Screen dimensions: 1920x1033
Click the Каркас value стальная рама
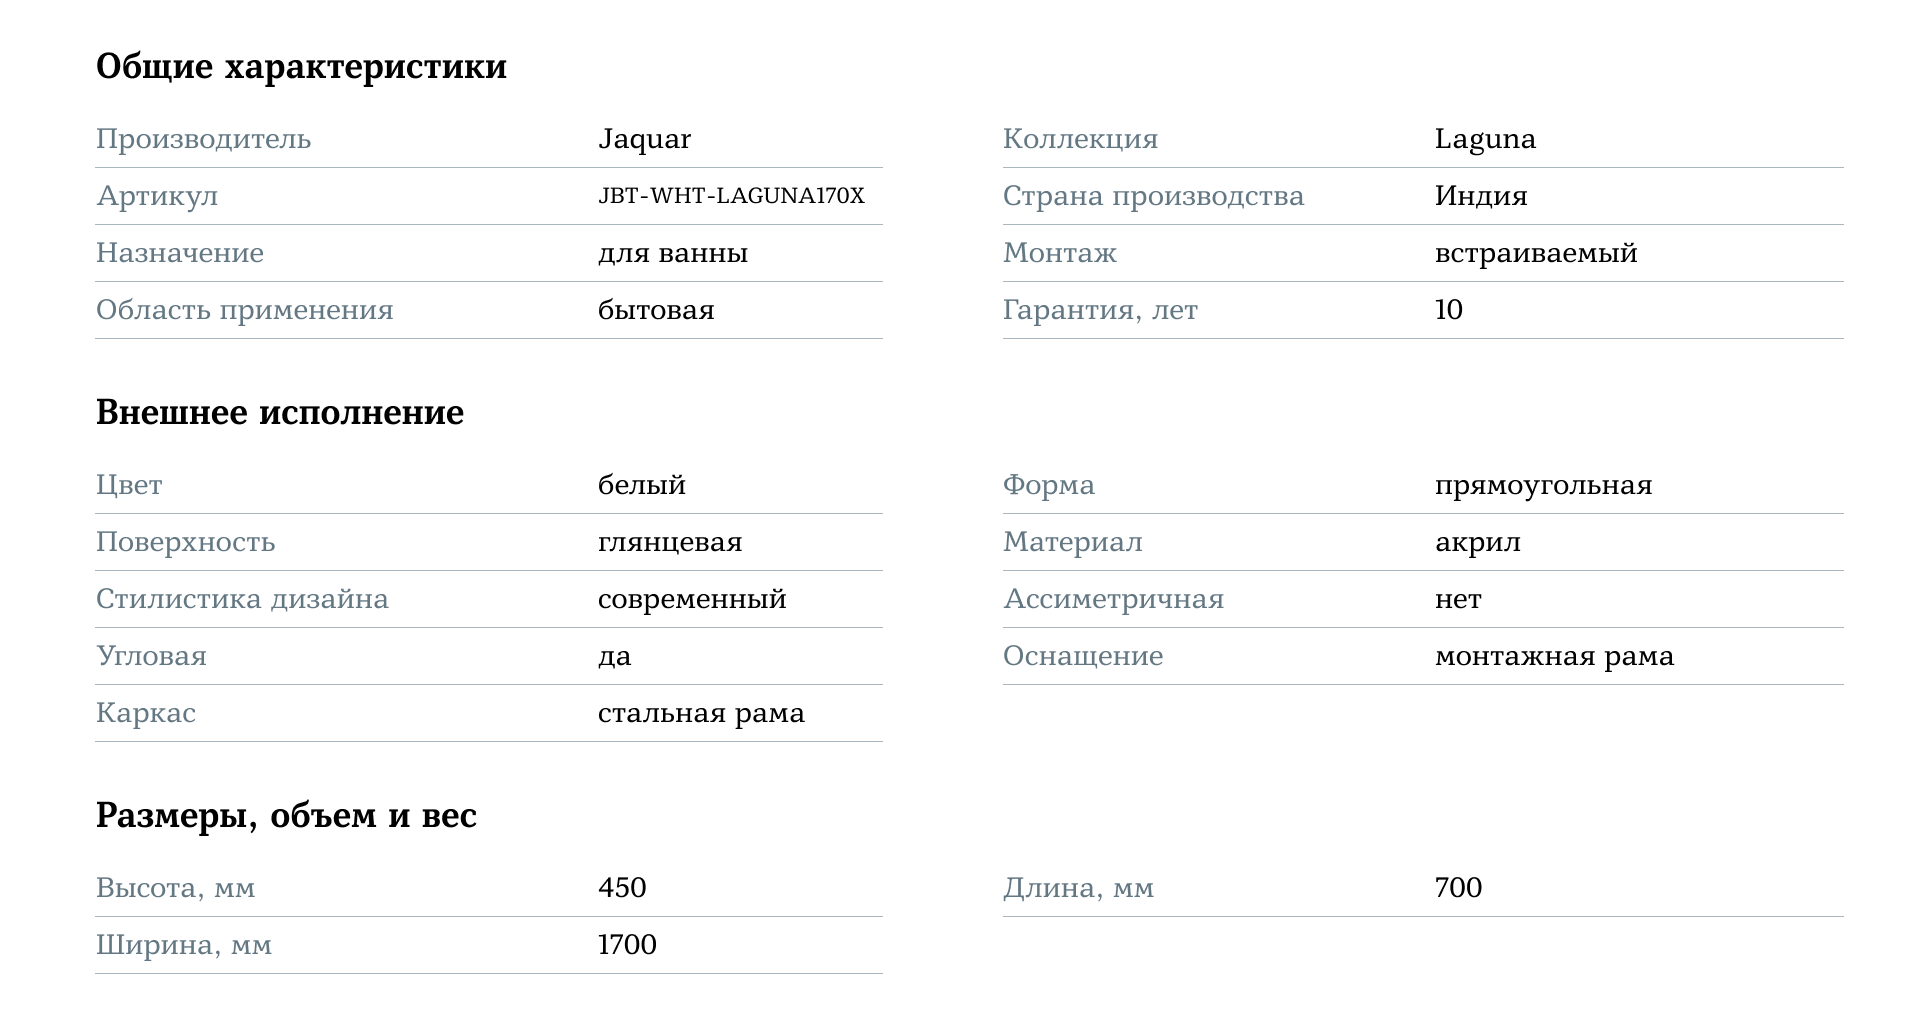tap(701, 714)
